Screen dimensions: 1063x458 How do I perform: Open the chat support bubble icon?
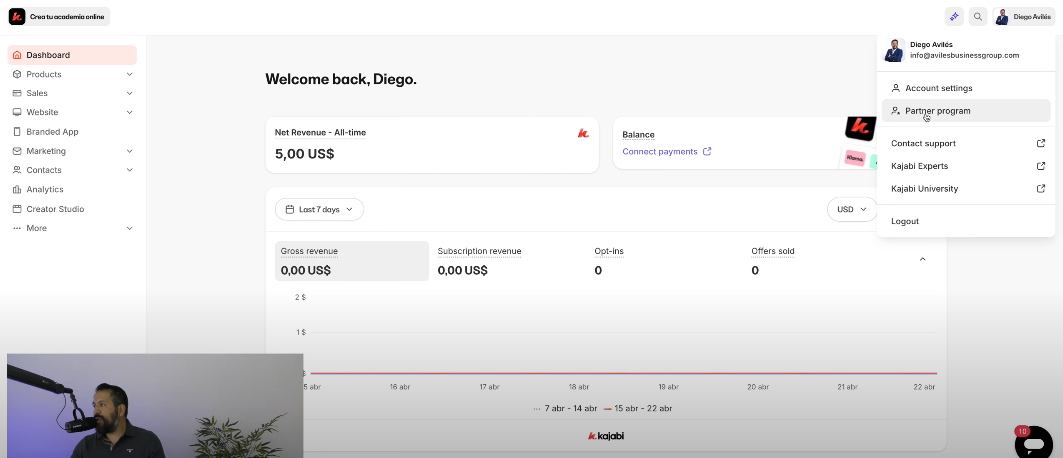pos(1033,442)
